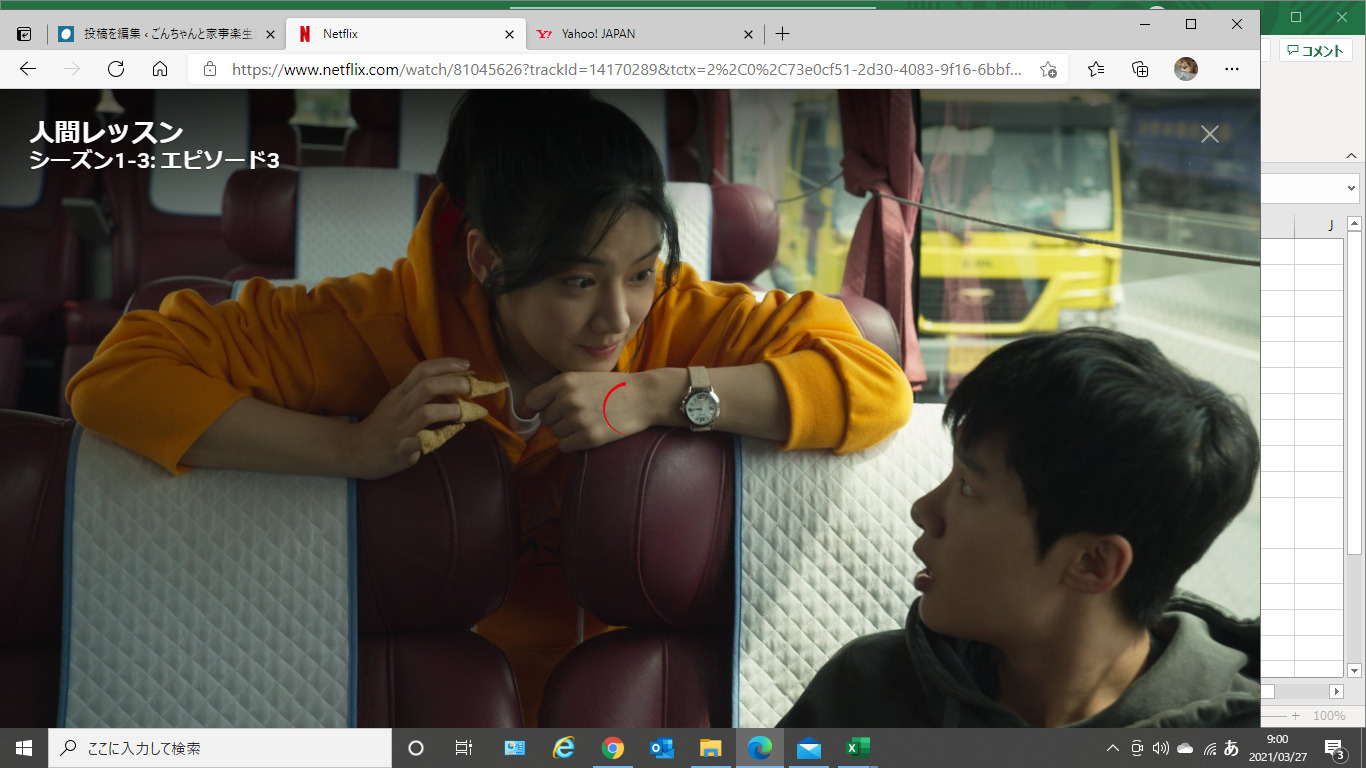This screenshot has height=768, width=1366.
Task: Select the Netflix tab
Action: 405,34
